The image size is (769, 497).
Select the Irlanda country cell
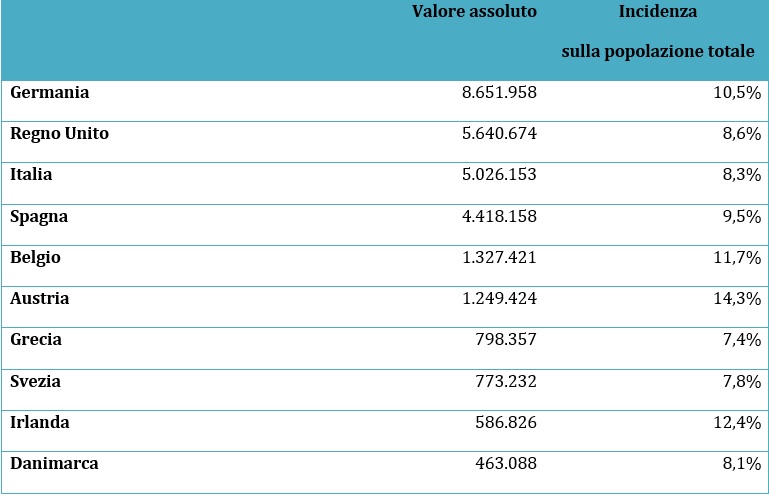pyautogui.click(x=40, y=422)
